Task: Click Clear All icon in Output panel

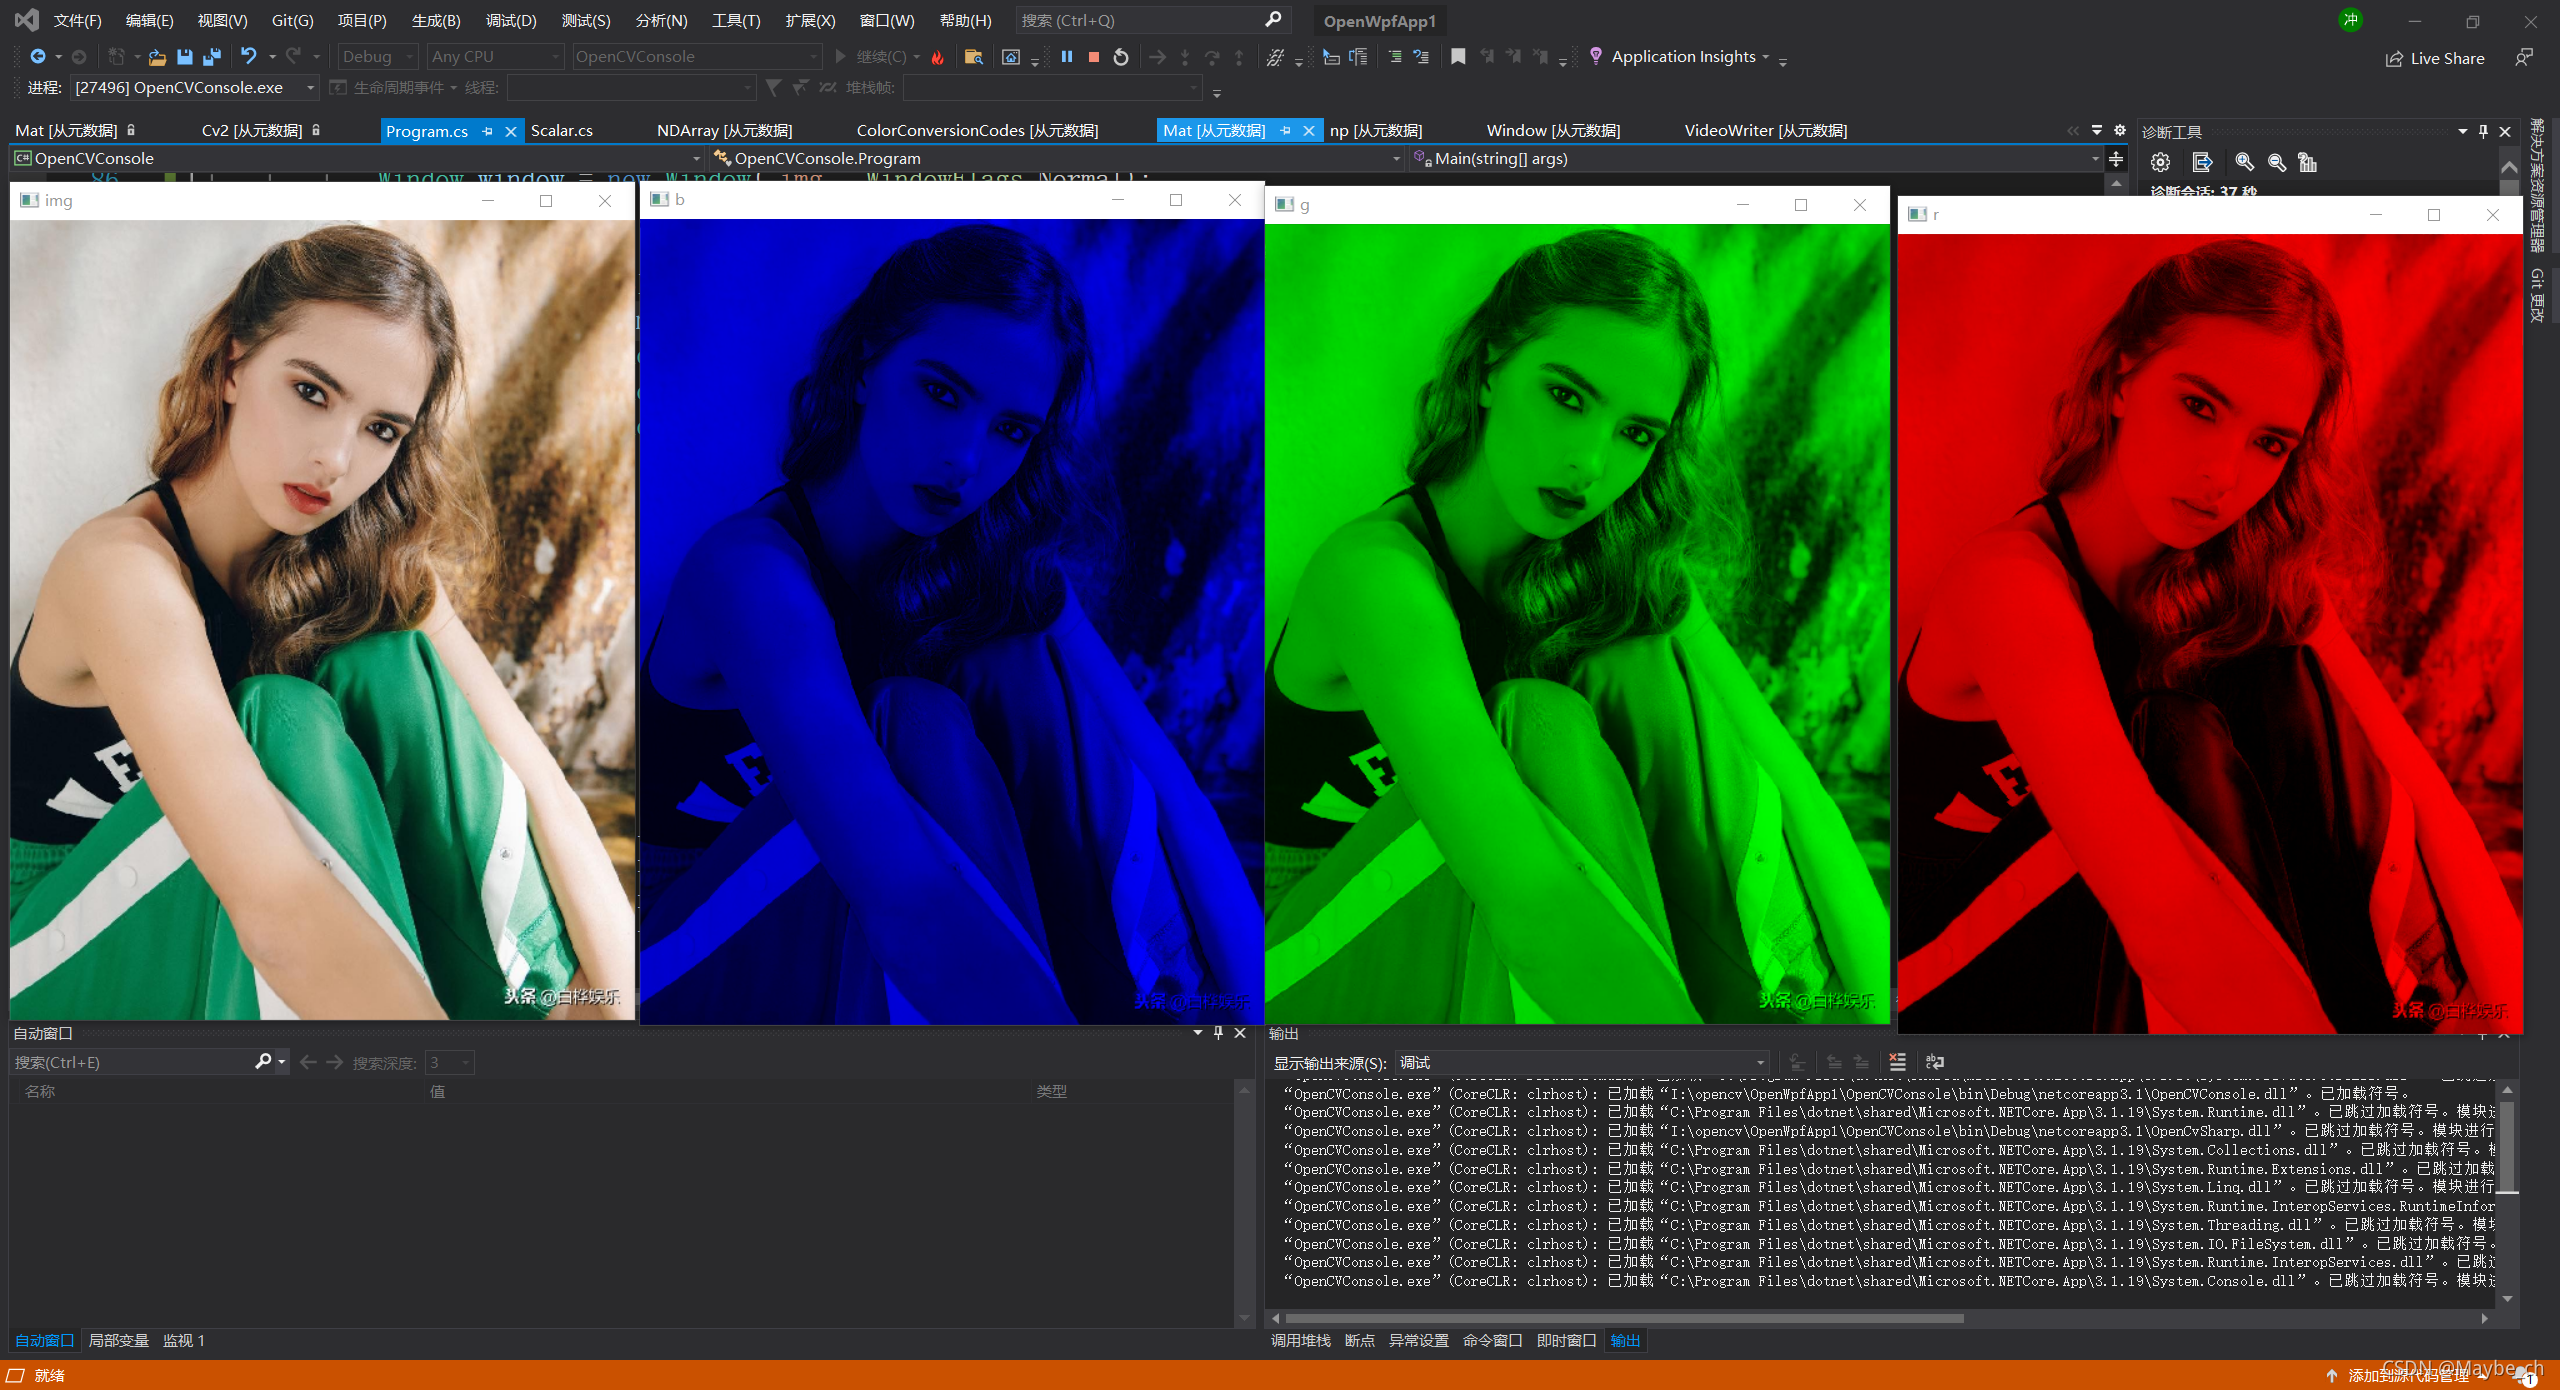Action: coord(1897,1062)
